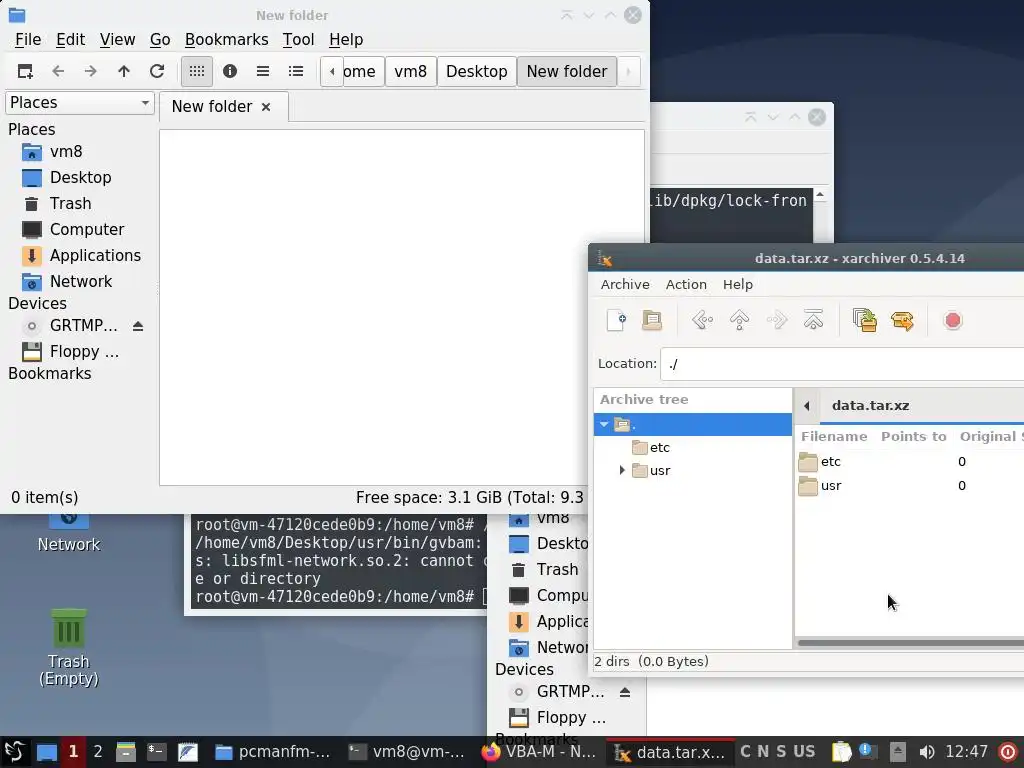Click Desktop path button

[477, 71]
